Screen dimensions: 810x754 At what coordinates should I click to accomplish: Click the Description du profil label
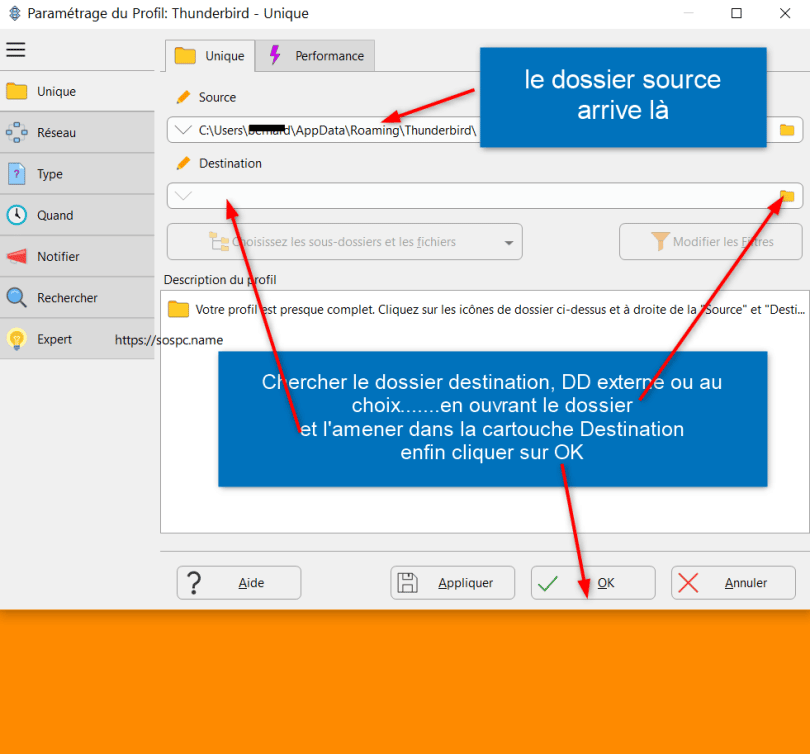click(x=220, y=280)
